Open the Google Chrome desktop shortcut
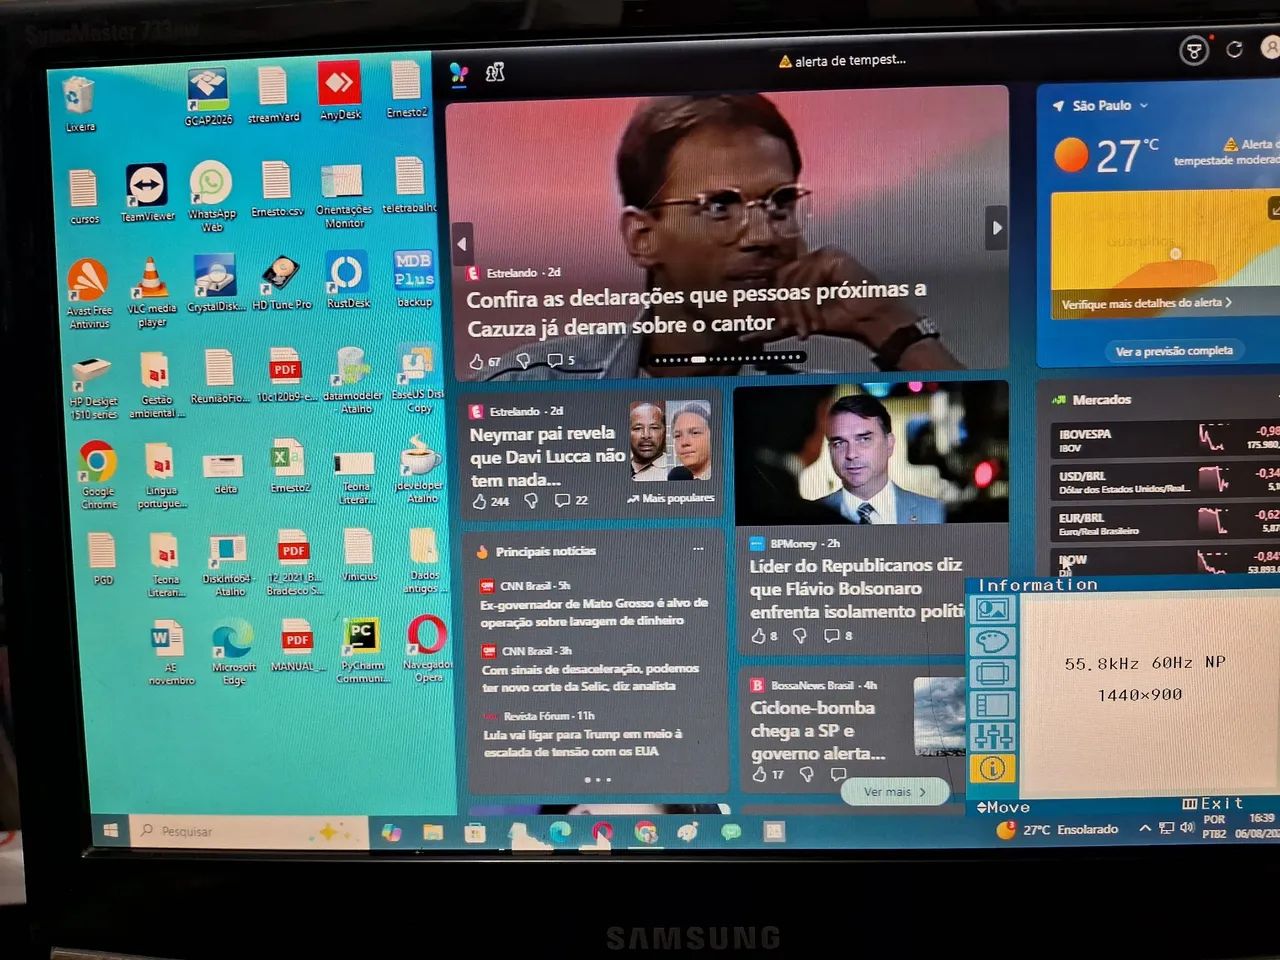This screenshot has height=960, width=1280. pos(98,476)
